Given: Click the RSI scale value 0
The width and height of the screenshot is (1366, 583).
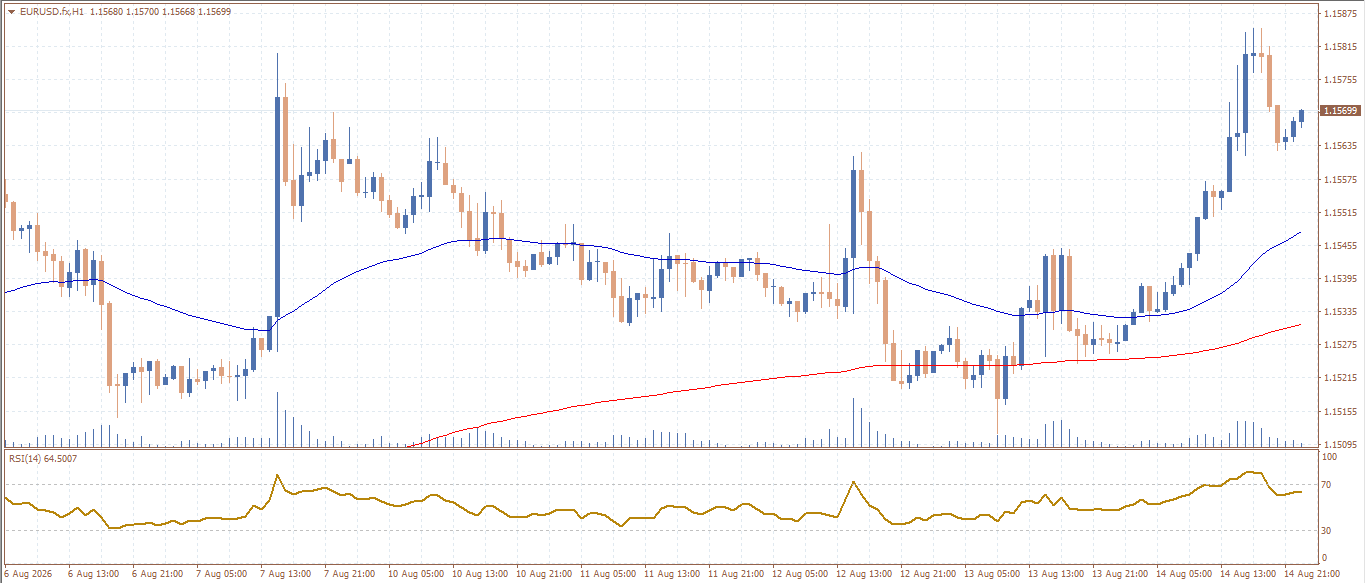Looking at the screenshot, I should (1325, 558).
